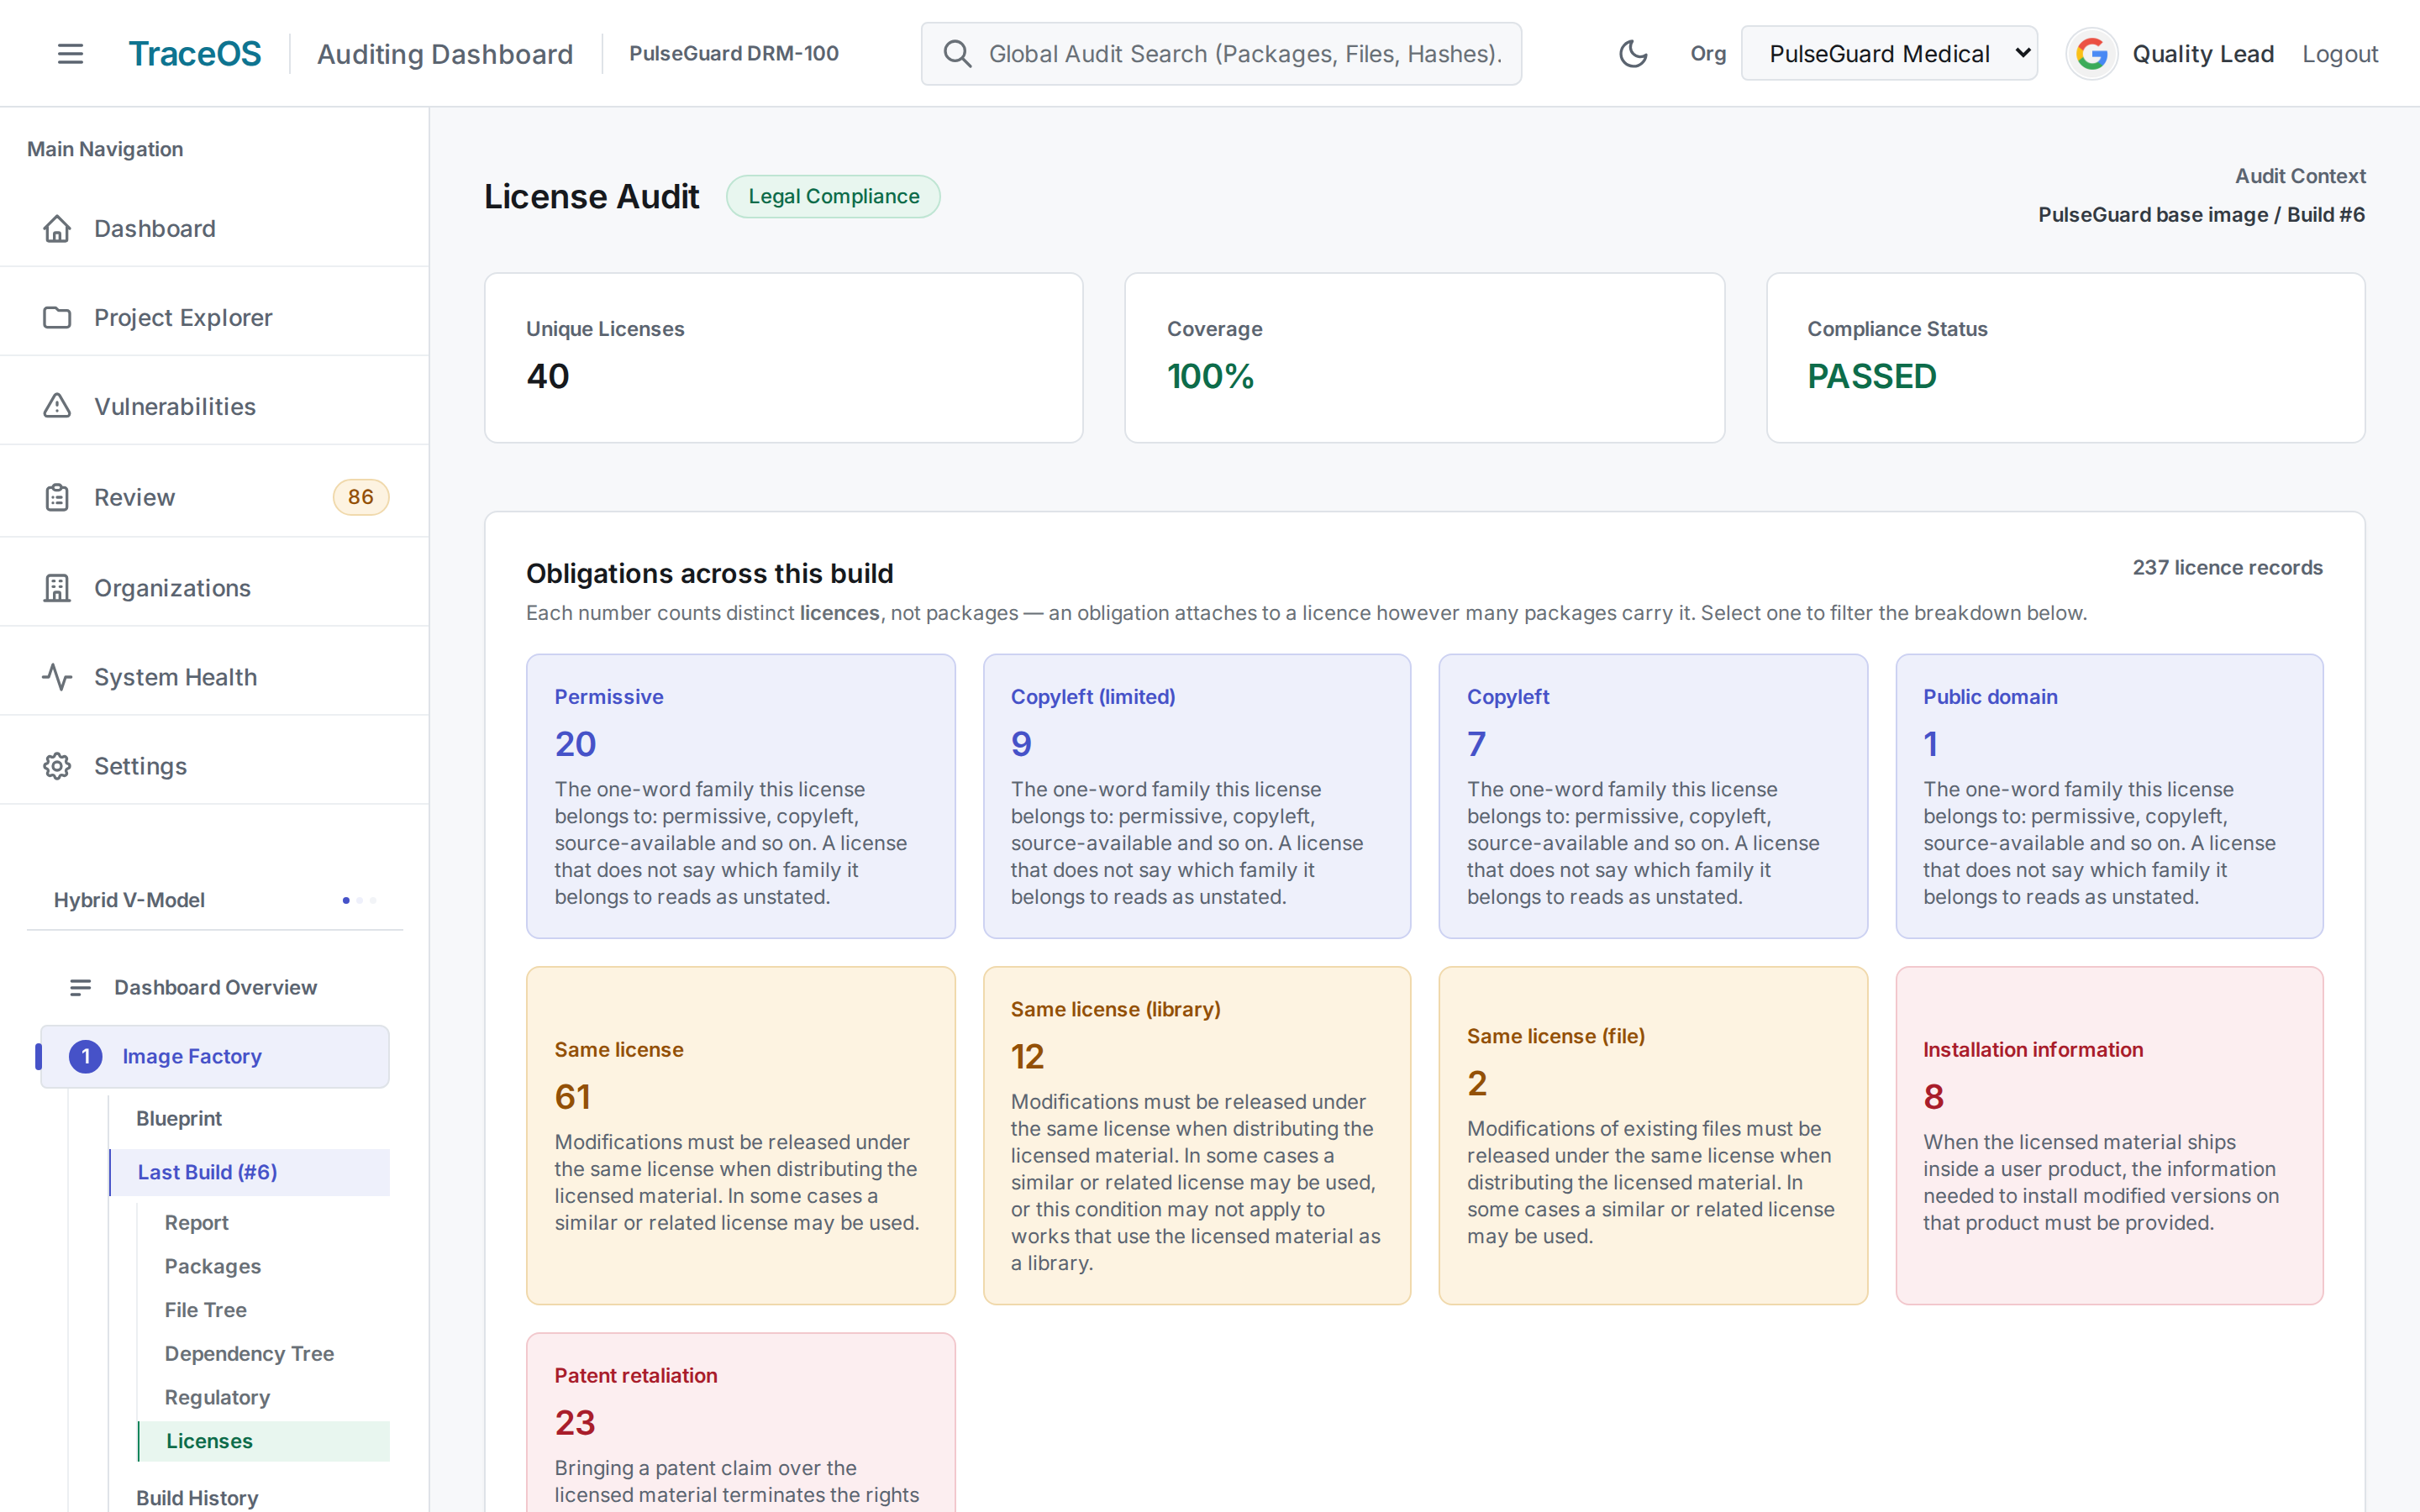Click the Review count badge 86
This screenshot has width=2420, height=1512.
point(361,498)
